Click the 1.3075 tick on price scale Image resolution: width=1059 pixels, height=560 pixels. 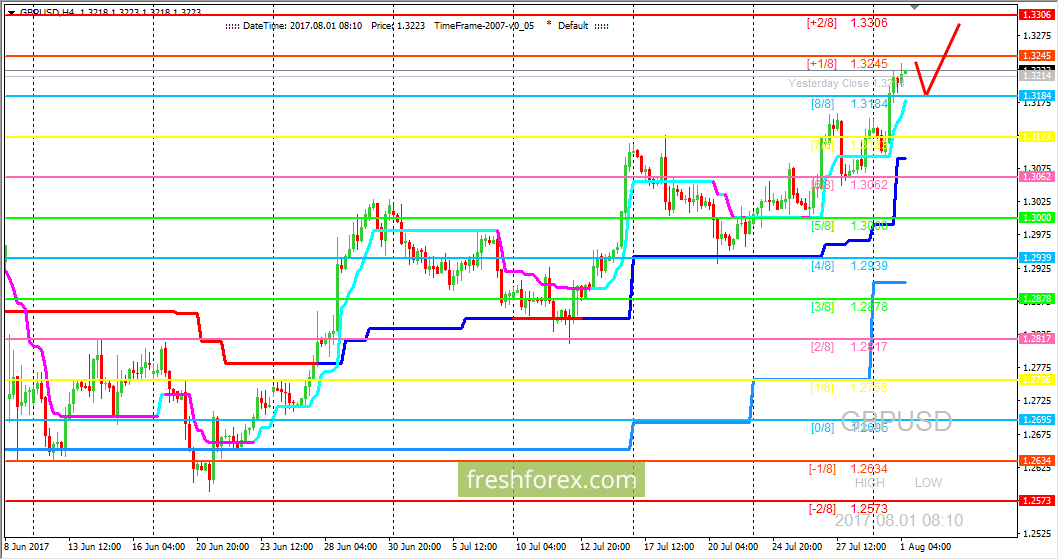pyautogui.click(x=1037, y=168)
